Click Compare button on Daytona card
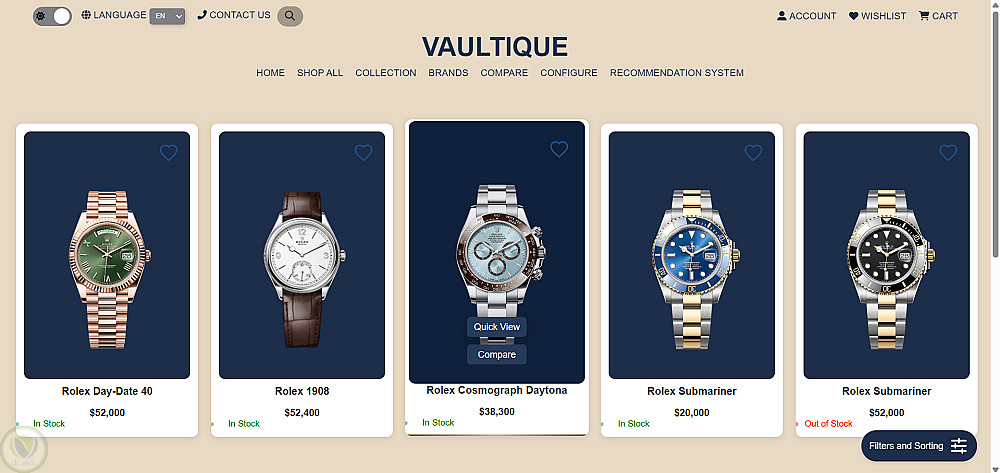Viewport: 1000px width, 473px height. tap(497, 354)
